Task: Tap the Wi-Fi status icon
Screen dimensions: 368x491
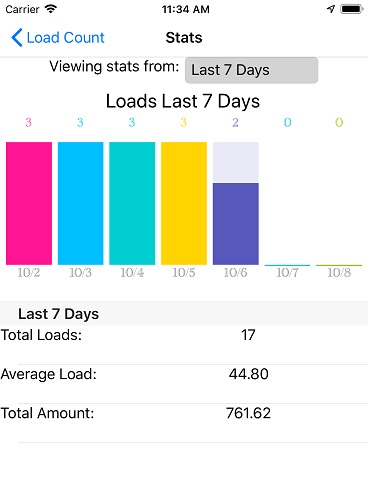Action: pyautogui.click(x=51, y=9)
